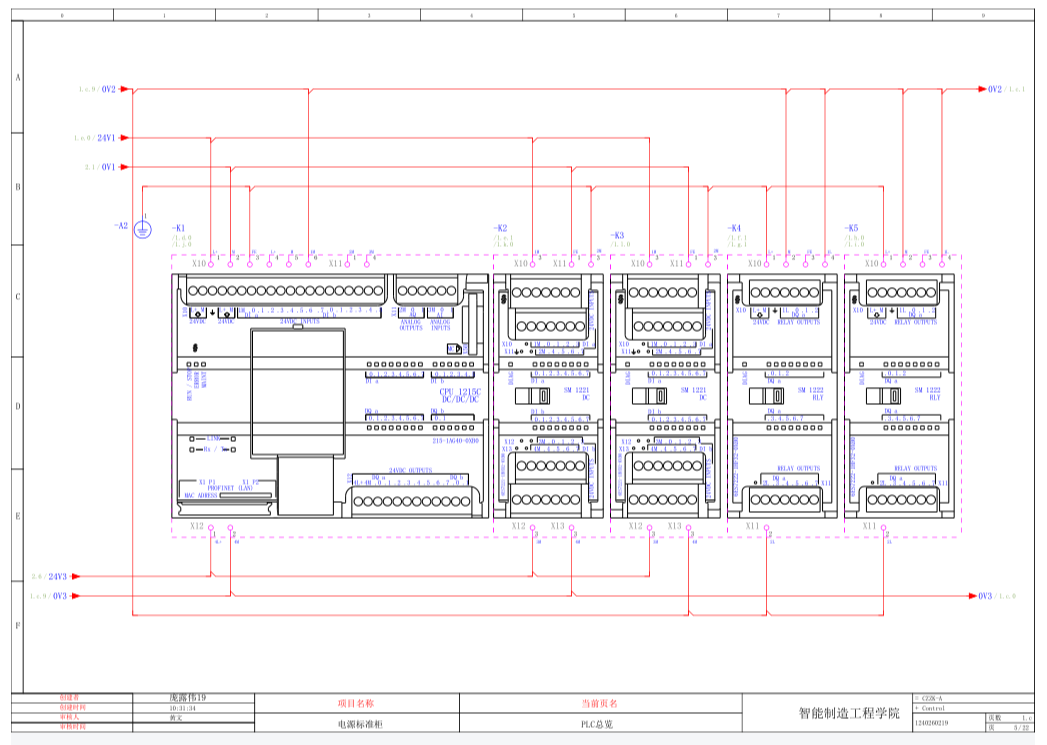Screen dimensions: 1047x745
Task: Select the -K1 device tag label
Action: tap(179, 228)
